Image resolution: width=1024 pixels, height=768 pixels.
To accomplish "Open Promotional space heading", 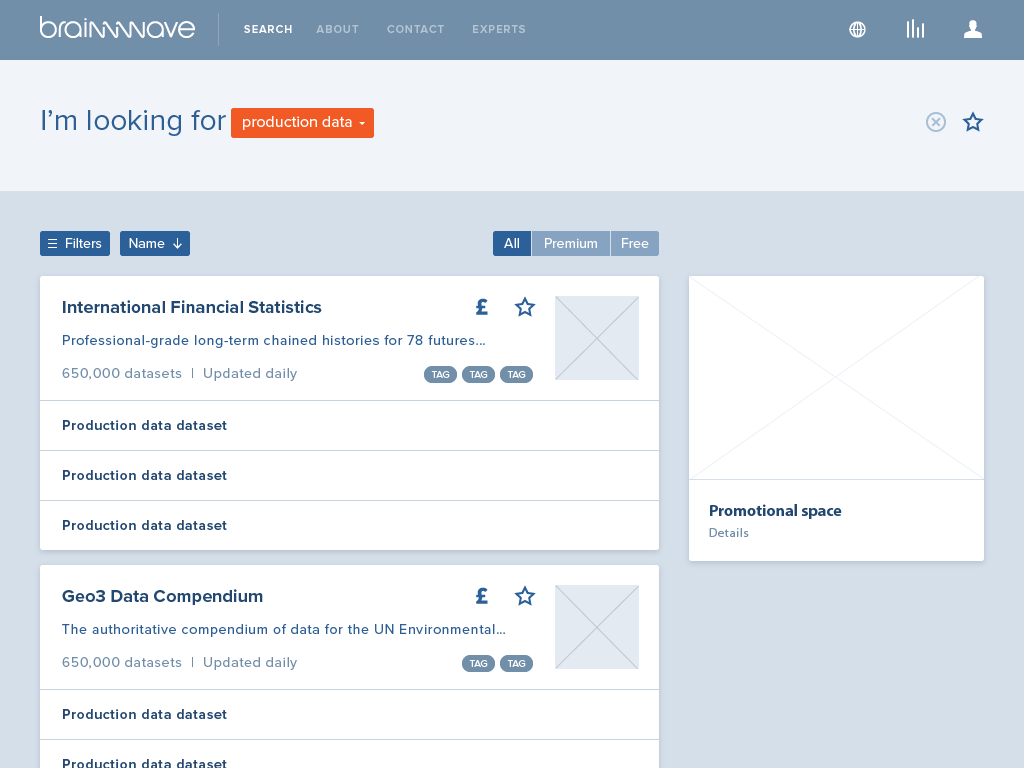I will click(775, 511).
